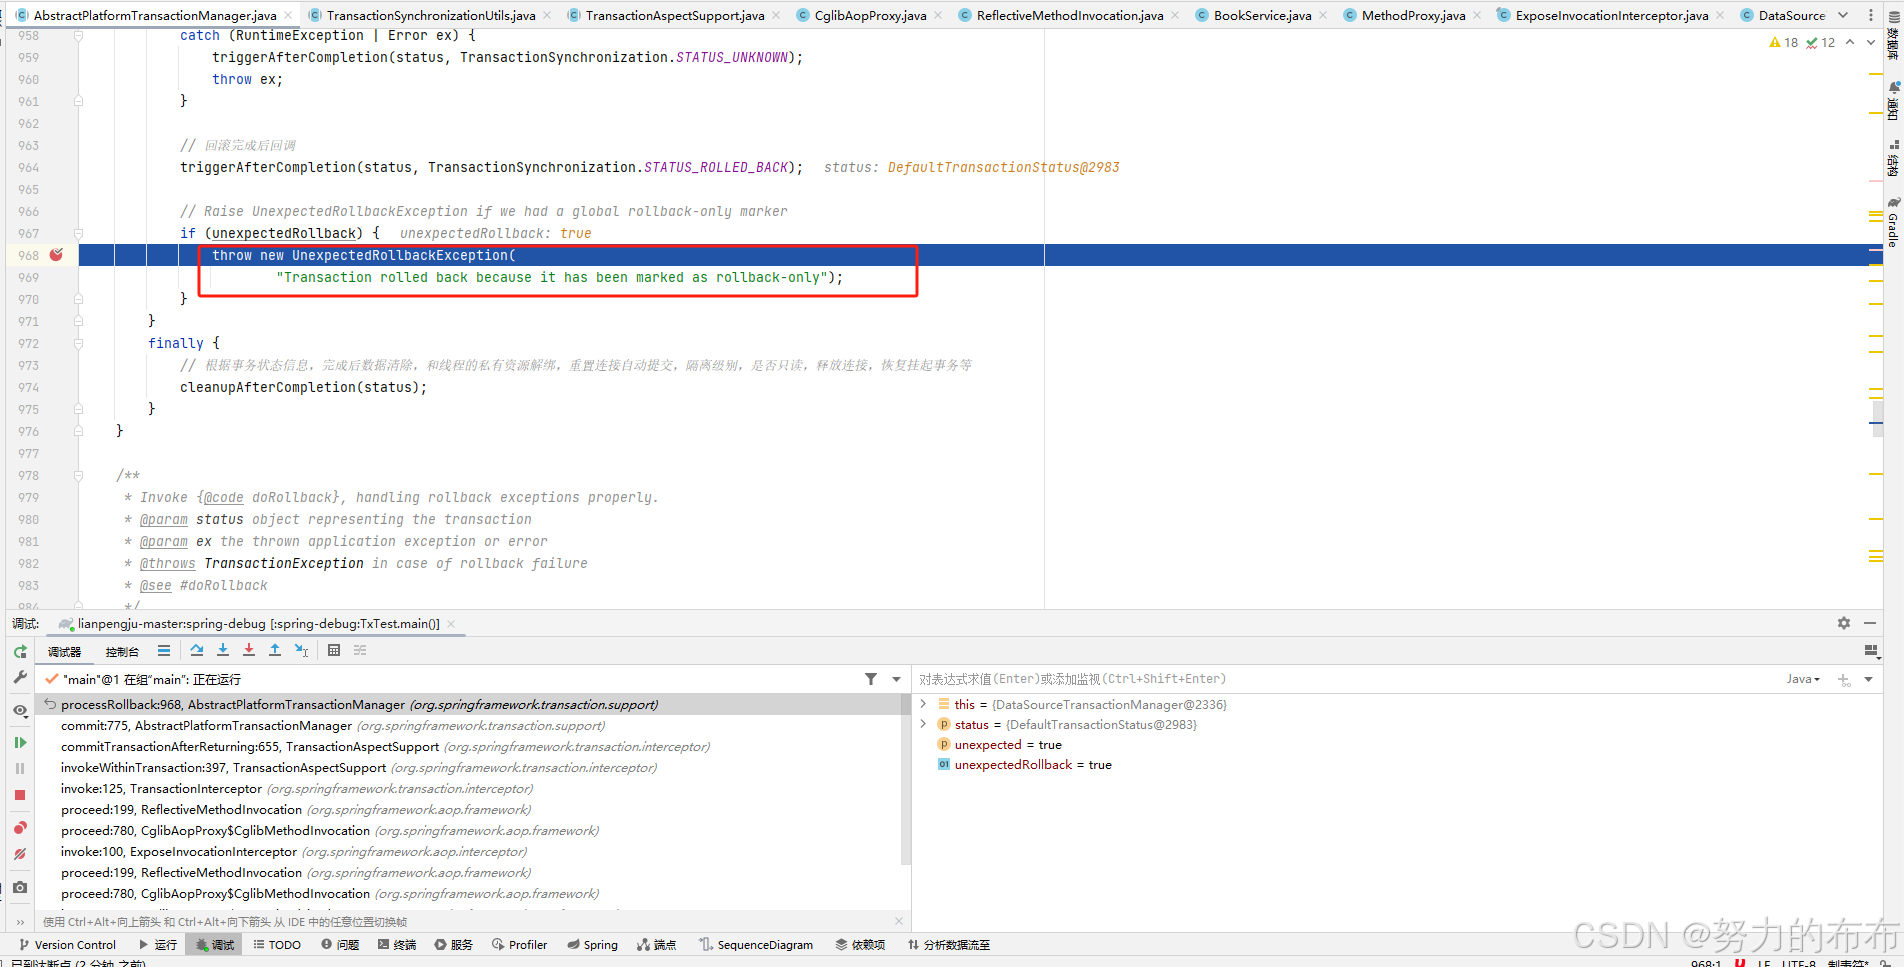The width and height of the screenshot is (1904, 967).
Task: Stop the debug session red square
Action: [x=20, y=795]
